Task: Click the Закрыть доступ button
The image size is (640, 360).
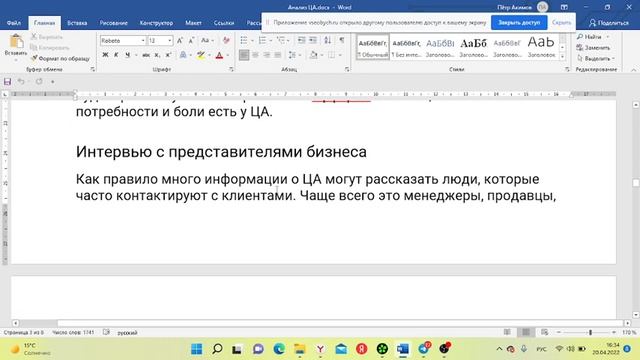Action: pos(519,22)
